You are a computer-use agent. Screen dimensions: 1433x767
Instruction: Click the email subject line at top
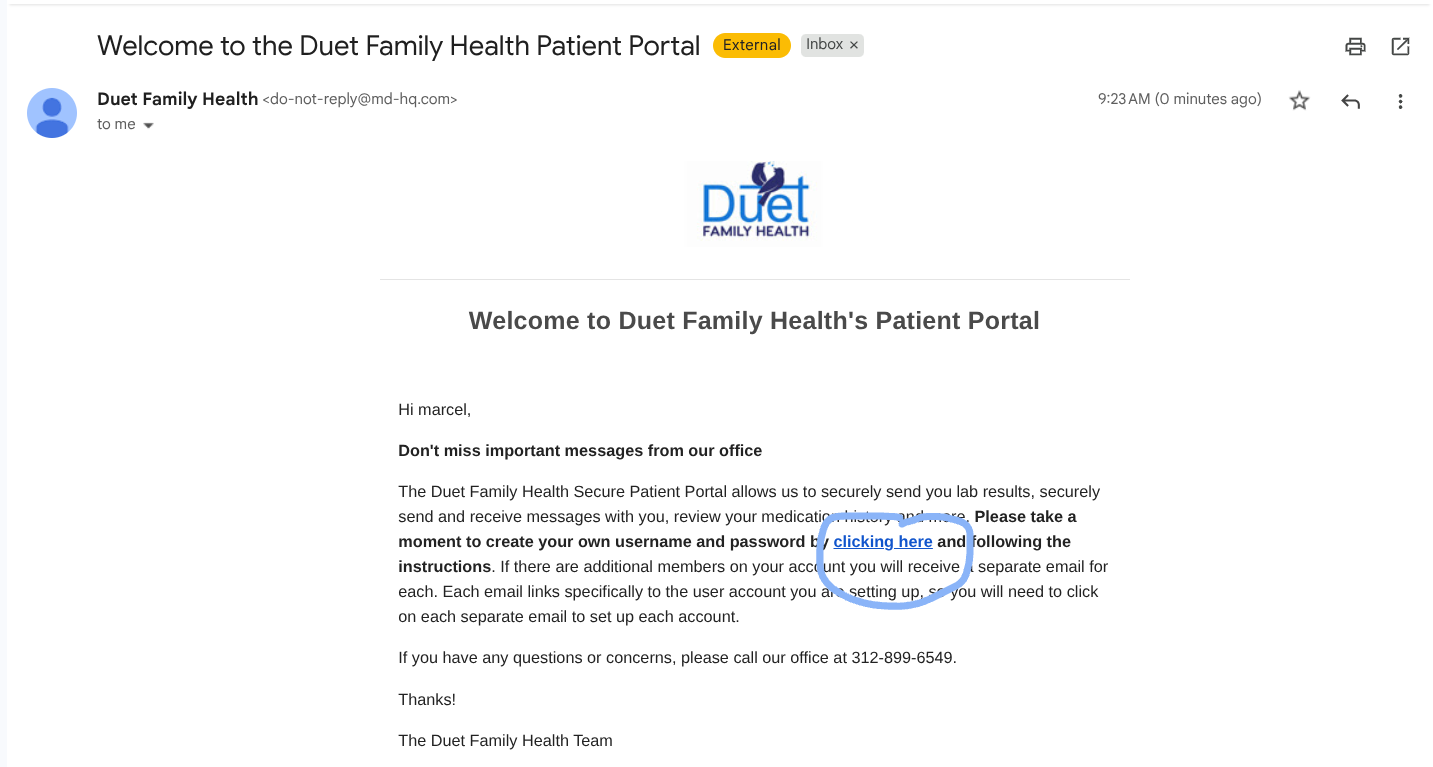click(x=398, y=46)
